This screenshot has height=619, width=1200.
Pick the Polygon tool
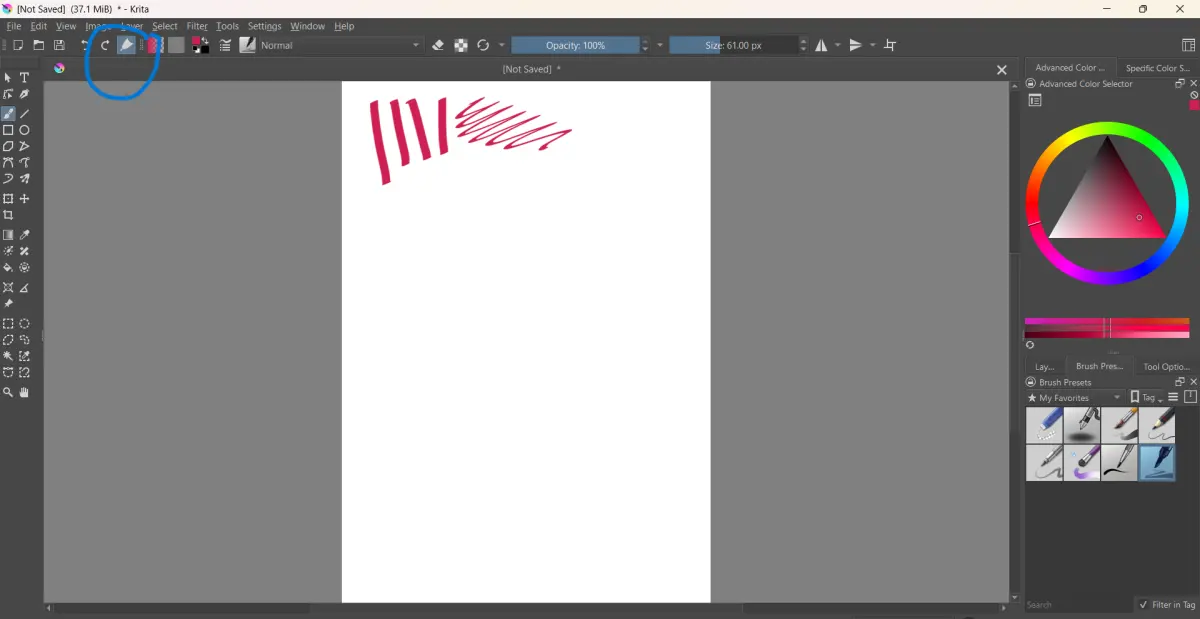(x=8, y=146)
